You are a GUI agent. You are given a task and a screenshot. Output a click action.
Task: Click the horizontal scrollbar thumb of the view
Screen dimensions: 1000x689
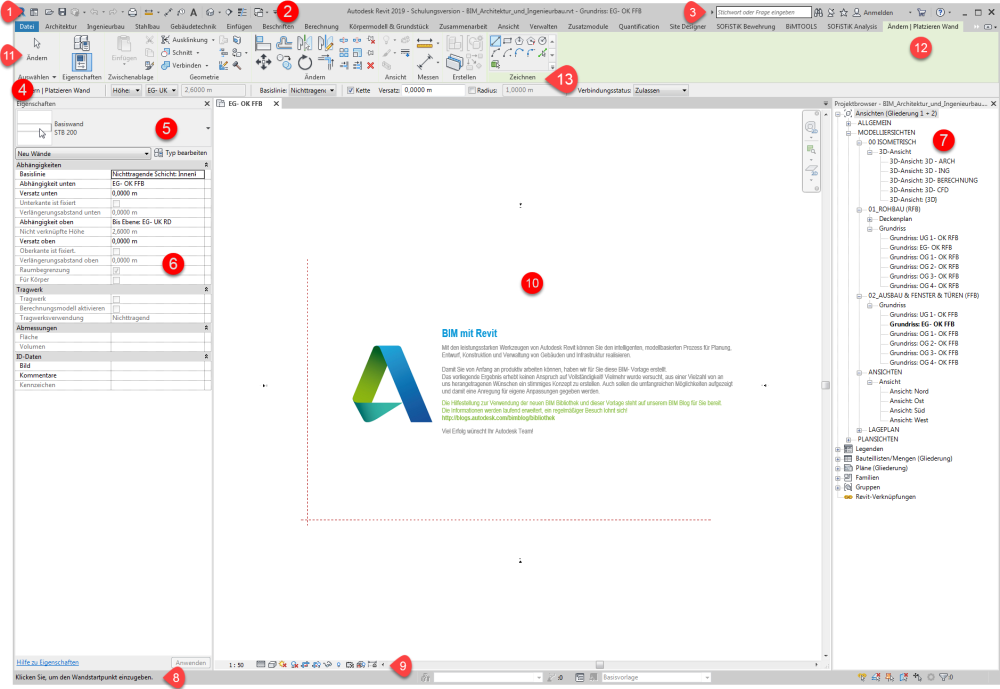point(599,665)
